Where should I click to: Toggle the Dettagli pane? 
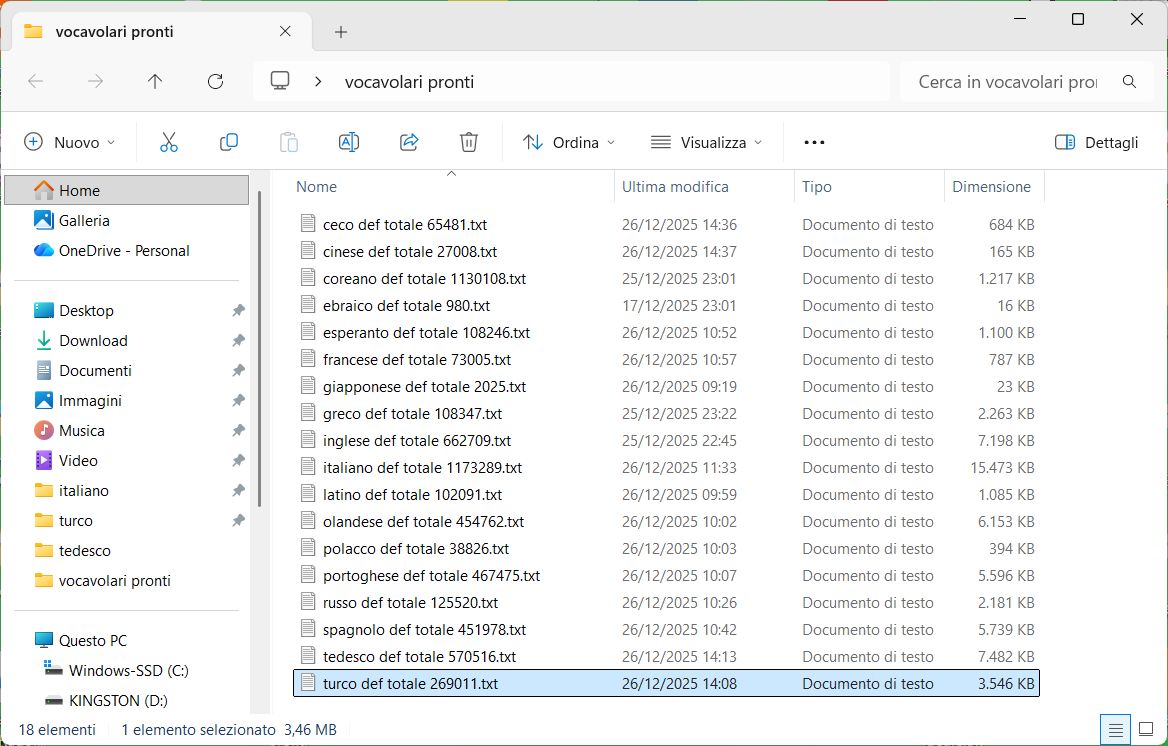click(x=1097, y=142)
